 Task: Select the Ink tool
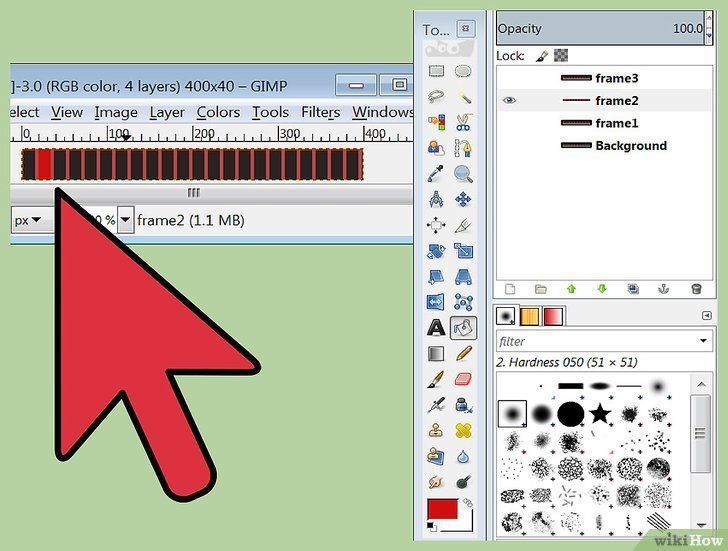click(x=463, y=405)
